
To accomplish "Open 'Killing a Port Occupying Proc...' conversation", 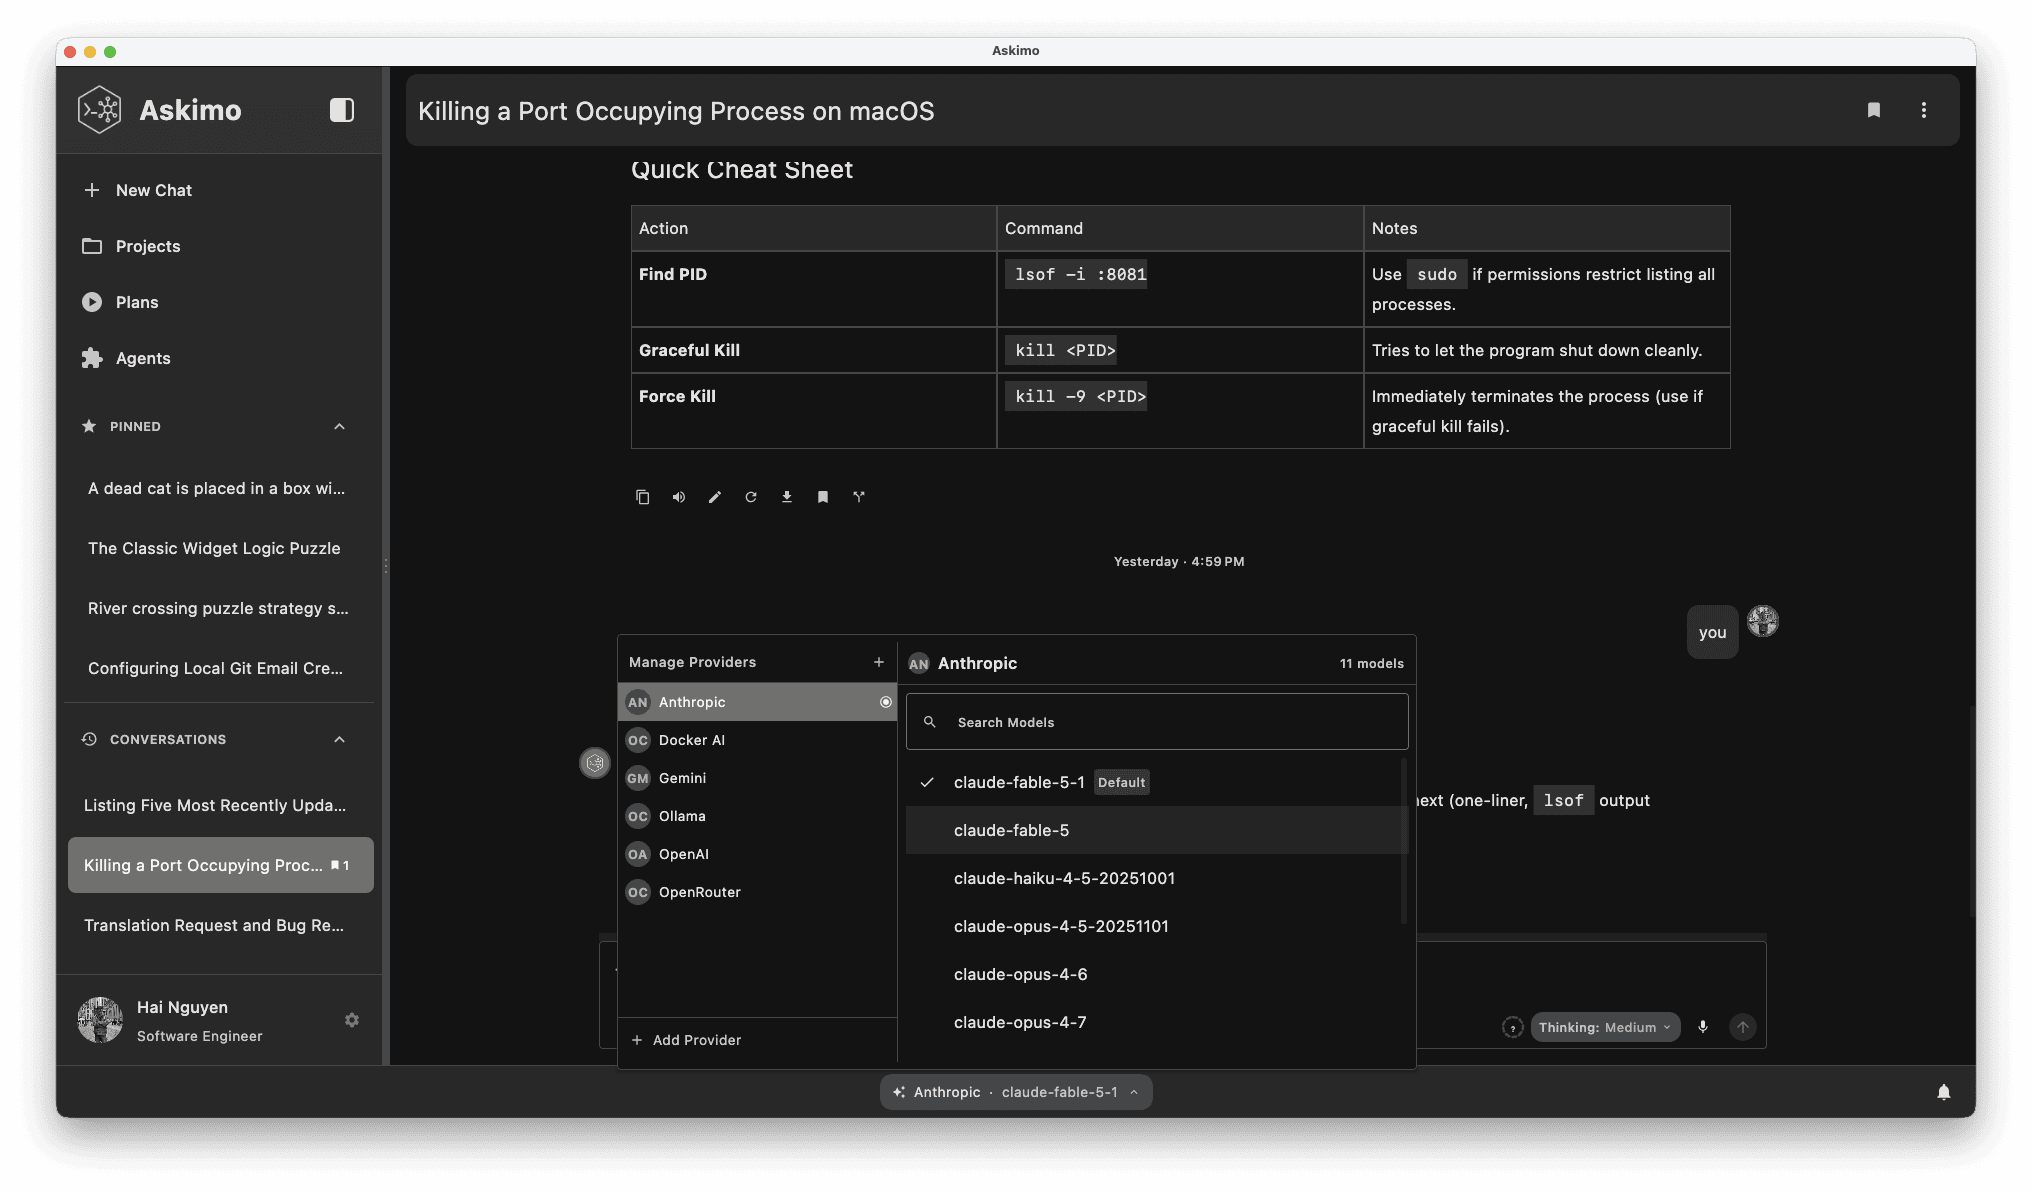I will (221, 865).
